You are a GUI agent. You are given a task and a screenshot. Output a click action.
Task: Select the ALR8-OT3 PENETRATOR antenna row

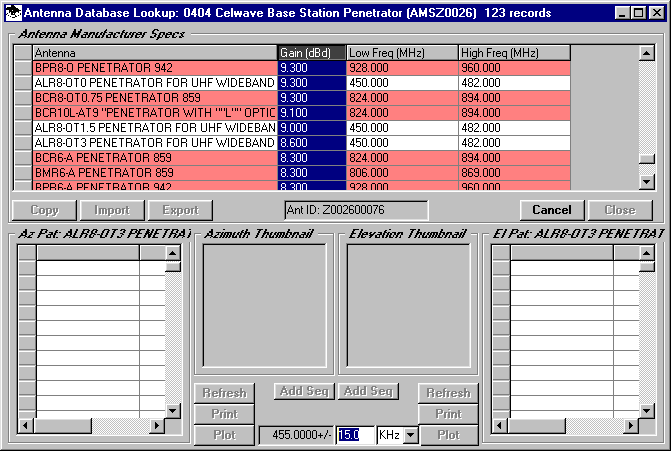coord(292,142)
